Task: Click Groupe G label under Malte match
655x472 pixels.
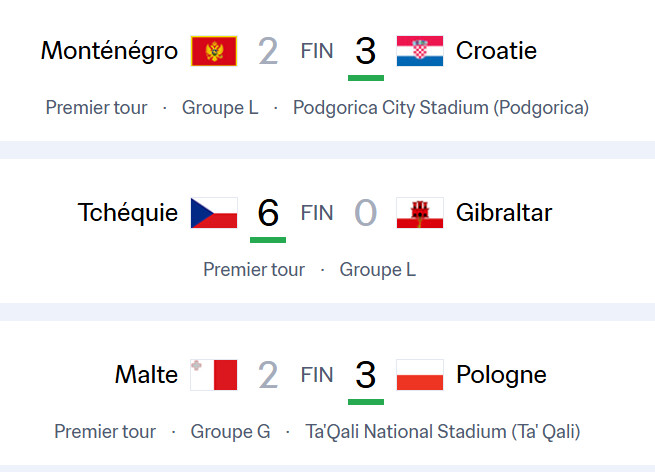Action: [x=231, y=432]
